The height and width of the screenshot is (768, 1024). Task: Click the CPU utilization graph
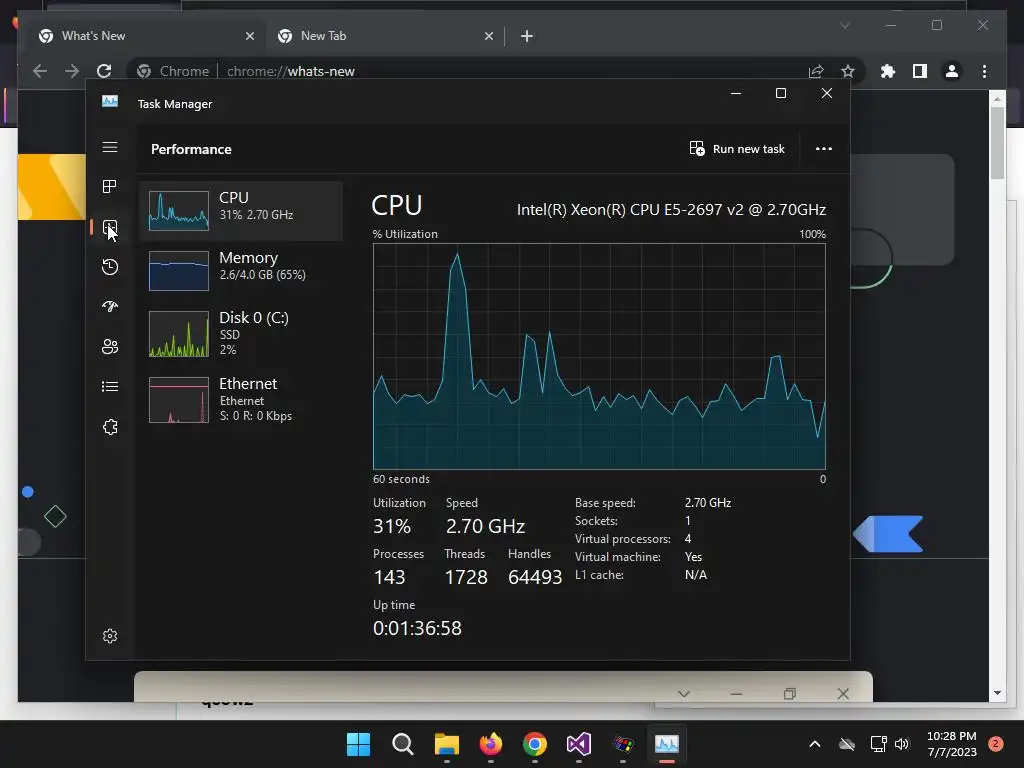point(599,357)
